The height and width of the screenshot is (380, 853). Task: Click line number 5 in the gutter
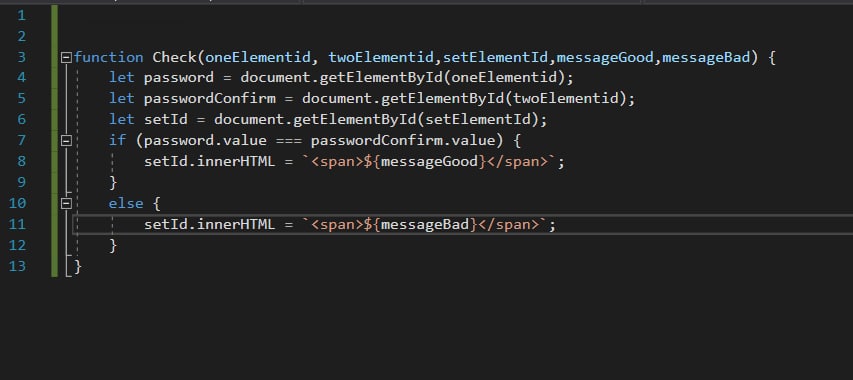(x=22, y=99)
